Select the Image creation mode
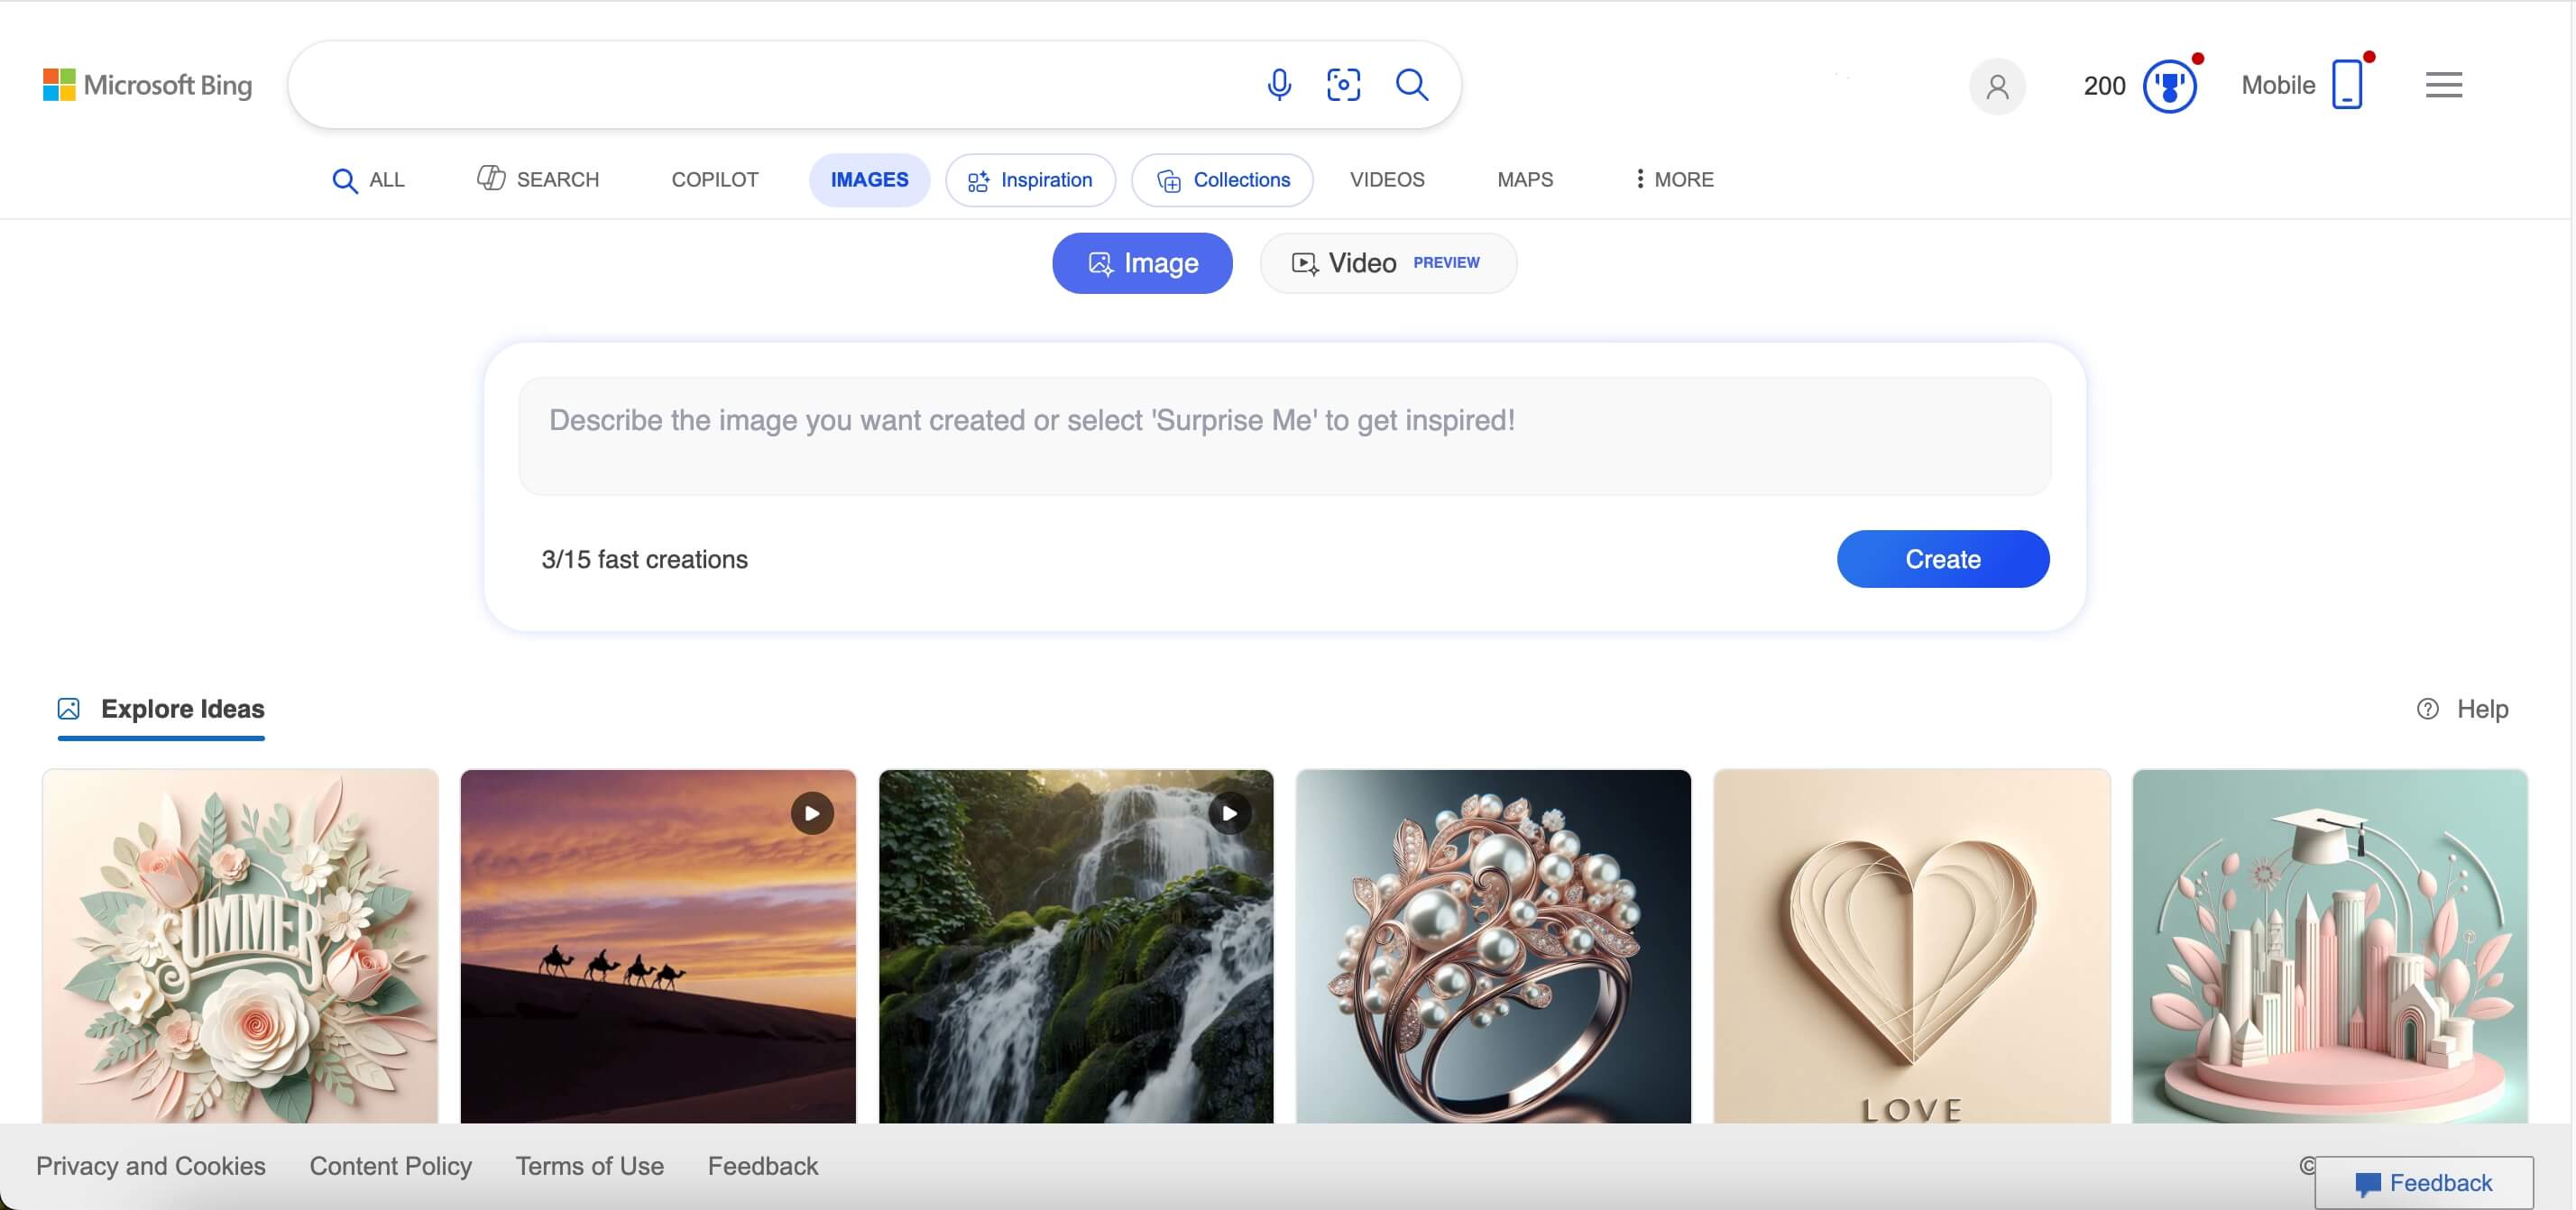The height and width of the screenshot is (1210, 2576). [1142, 263]
